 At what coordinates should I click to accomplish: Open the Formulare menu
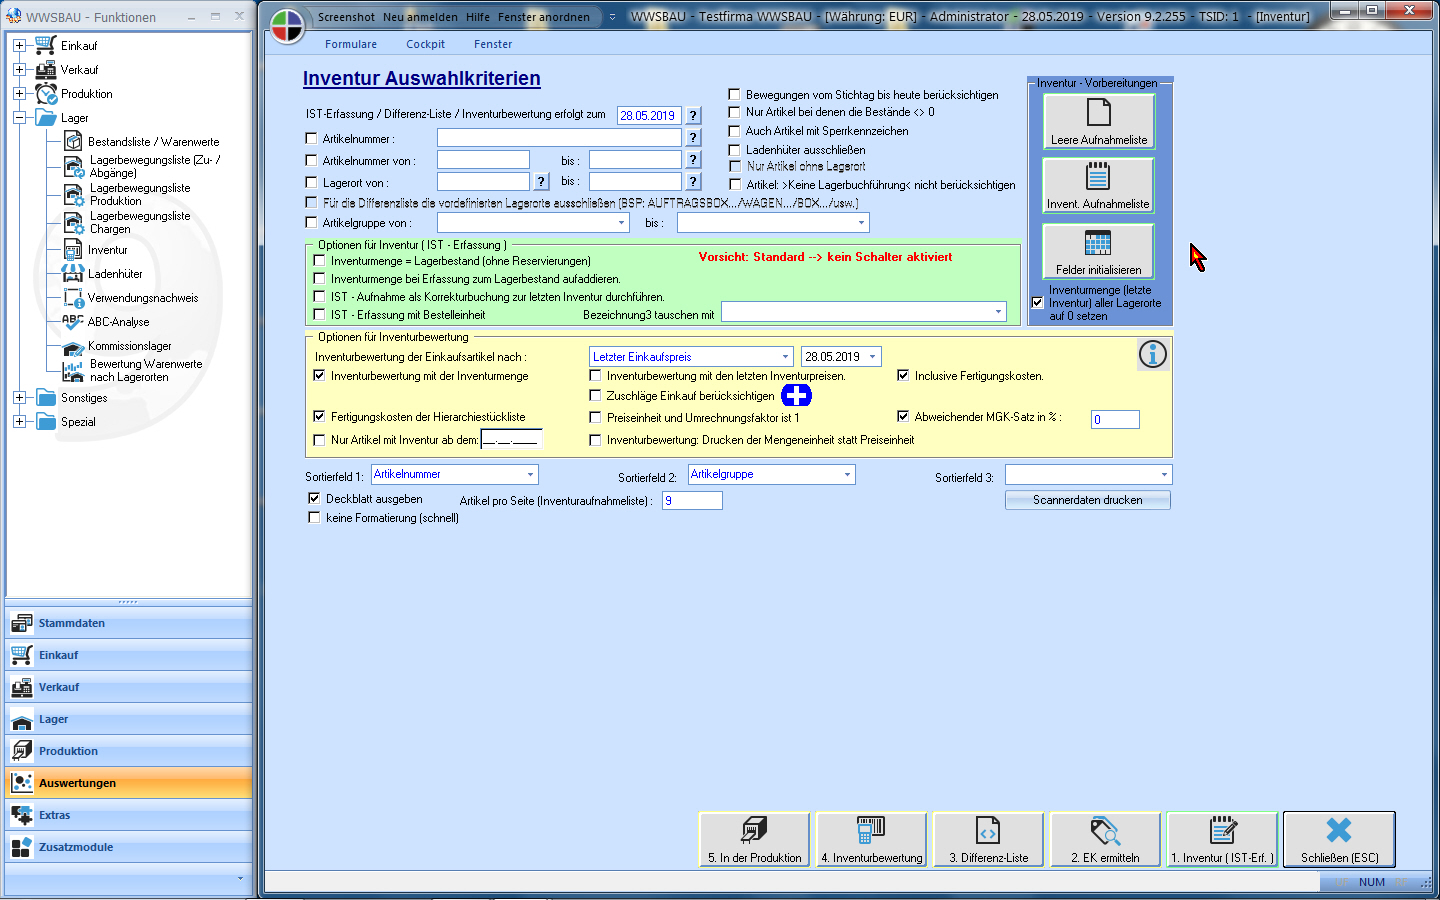point(351,44)
